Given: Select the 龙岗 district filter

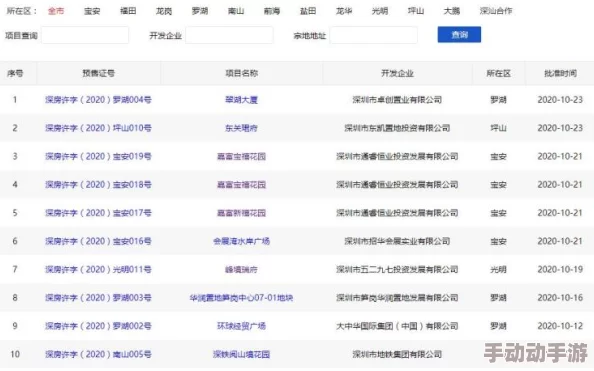Looking at the screenshot, I should tap(164, 11).
